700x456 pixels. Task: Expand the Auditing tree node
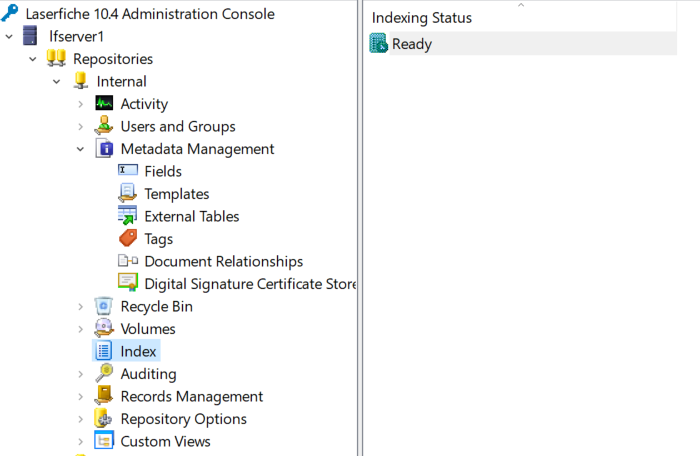80,374
